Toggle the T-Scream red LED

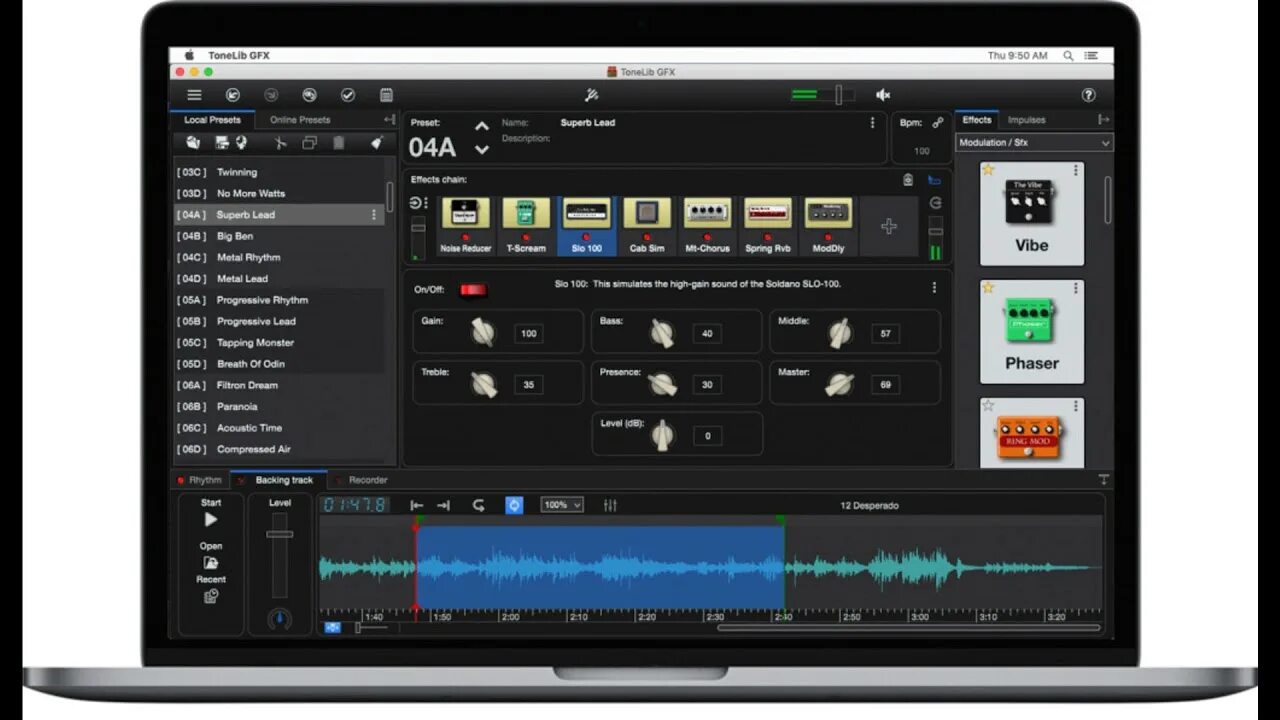click(x=526, y=238)
